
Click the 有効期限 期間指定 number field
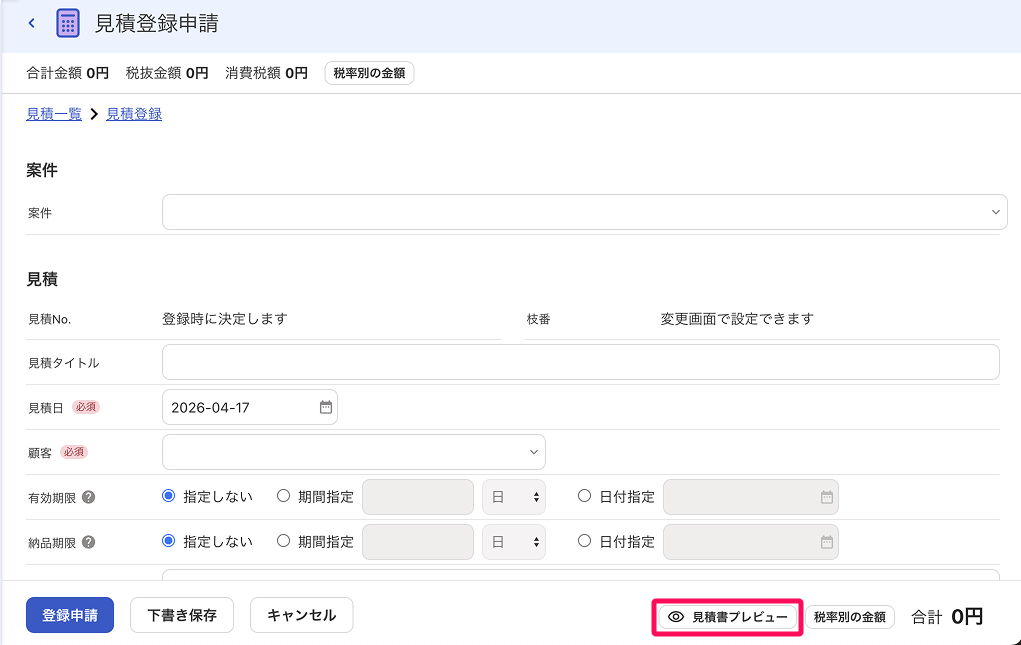click(x=417, y=497)
